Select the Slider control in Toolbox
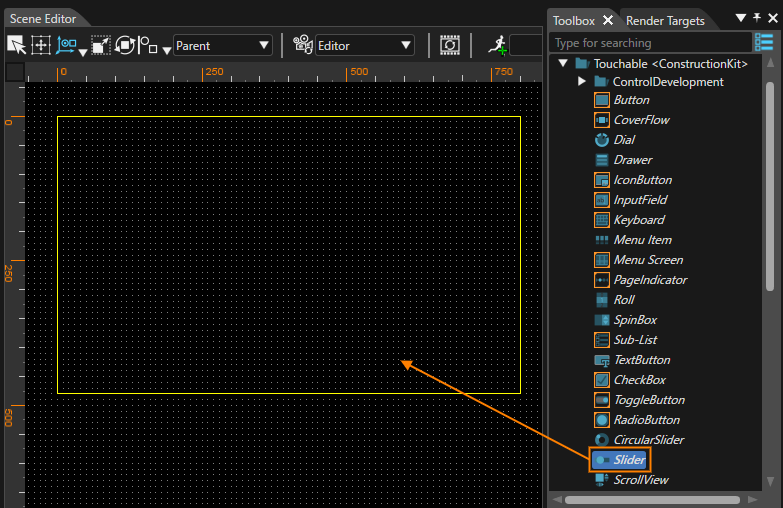The height and width of the screenshot is (508, 783). click(x=620, y=460)
